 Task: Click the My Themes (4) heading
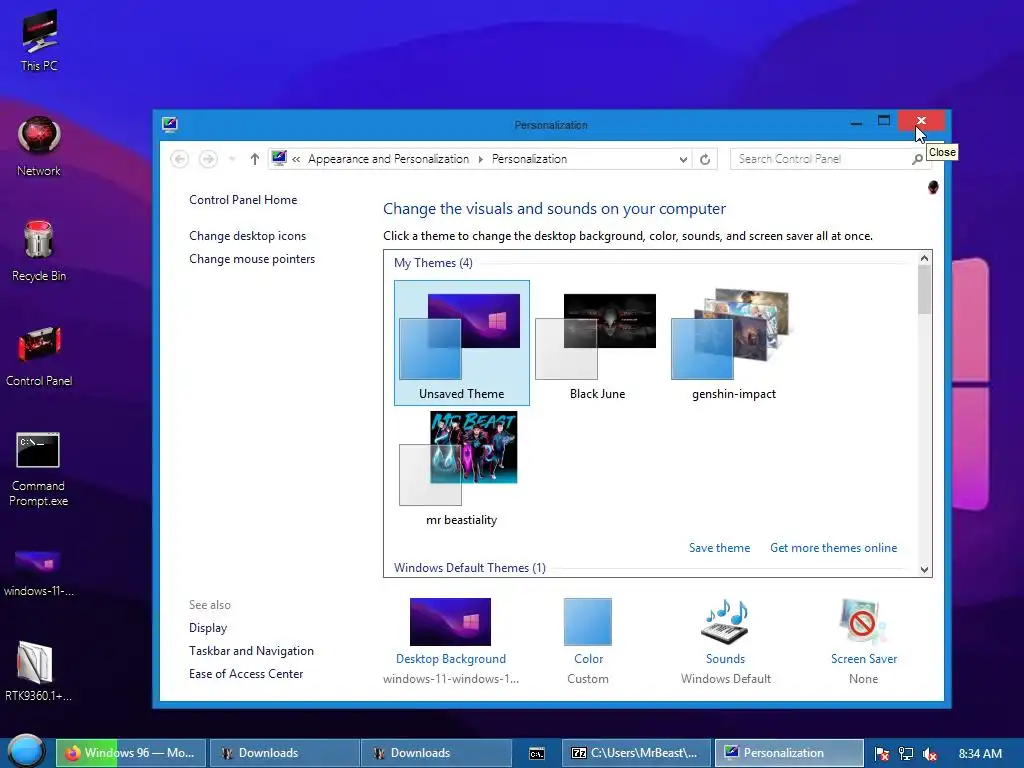point(433,263)
